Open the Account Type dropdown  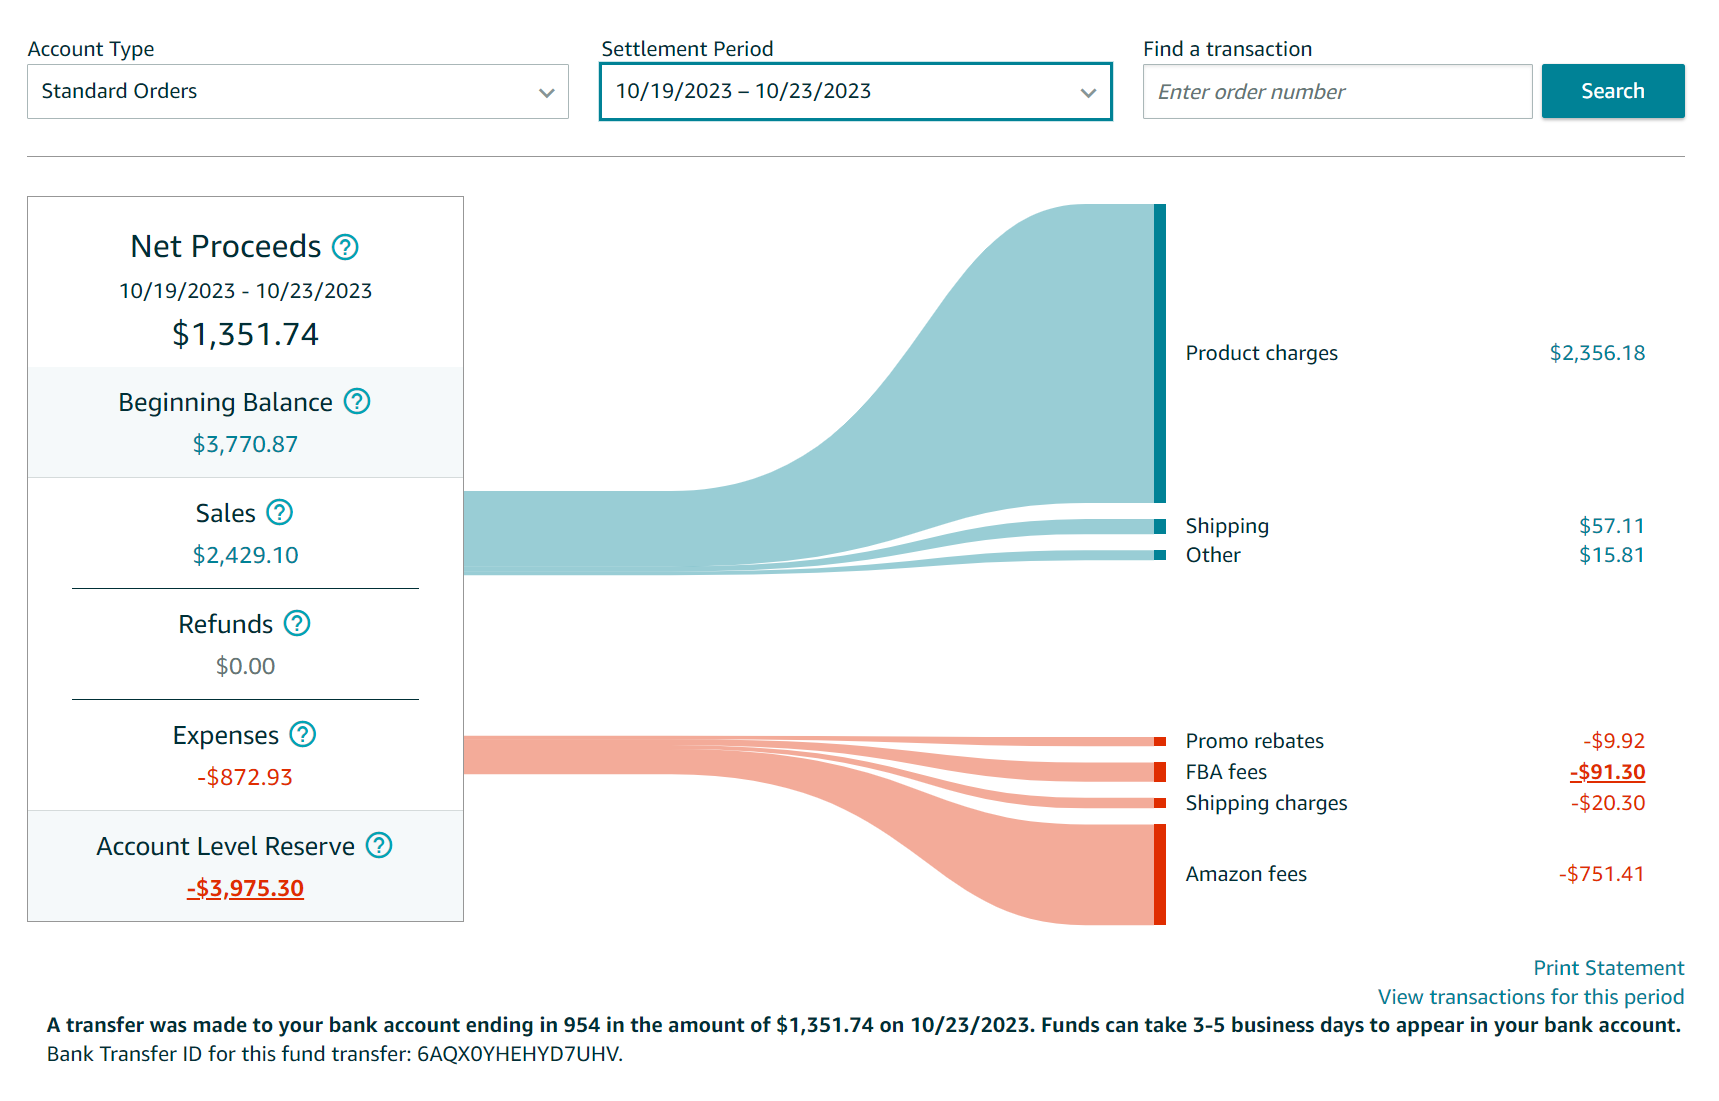297,92
